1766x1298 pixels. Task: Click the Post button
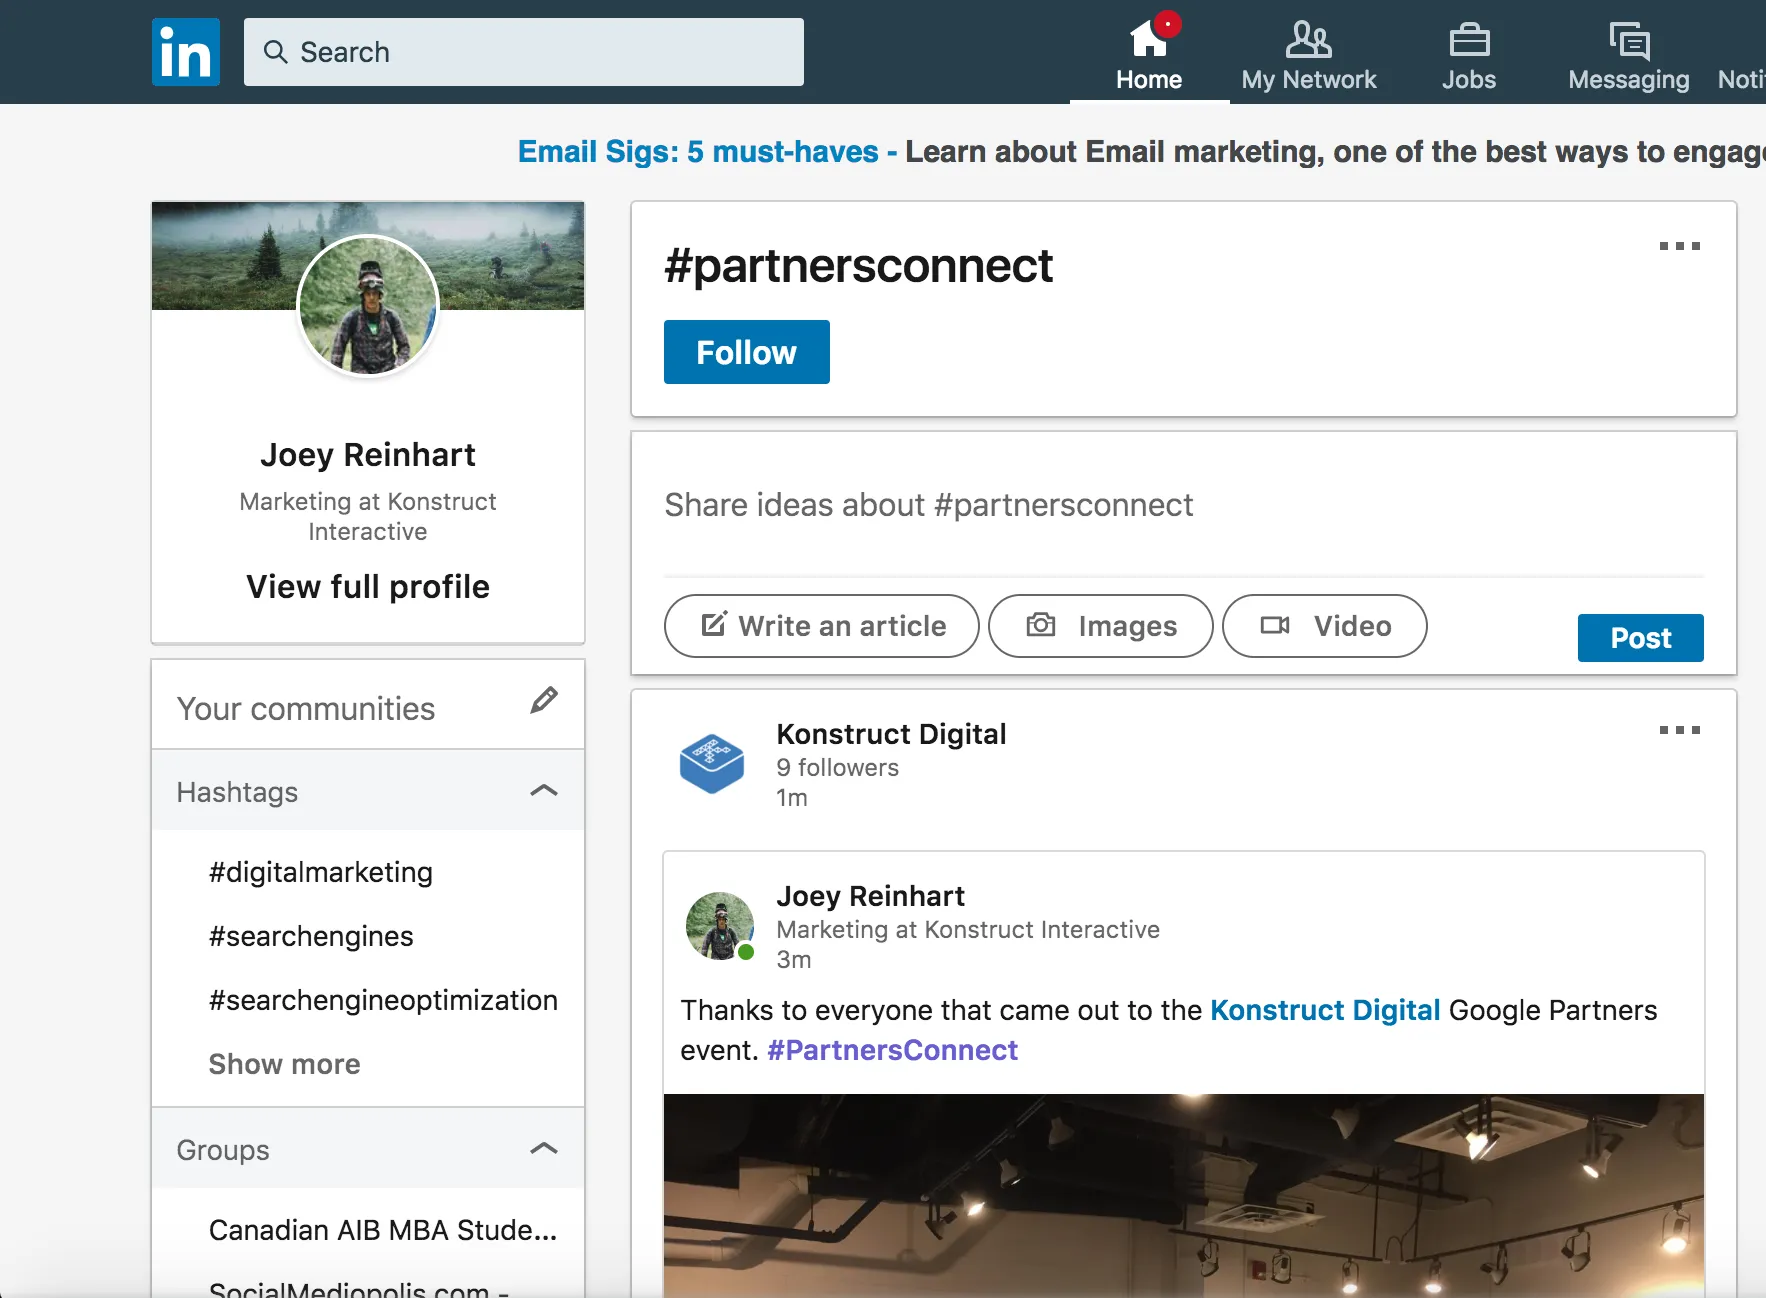click(1641, 638)
